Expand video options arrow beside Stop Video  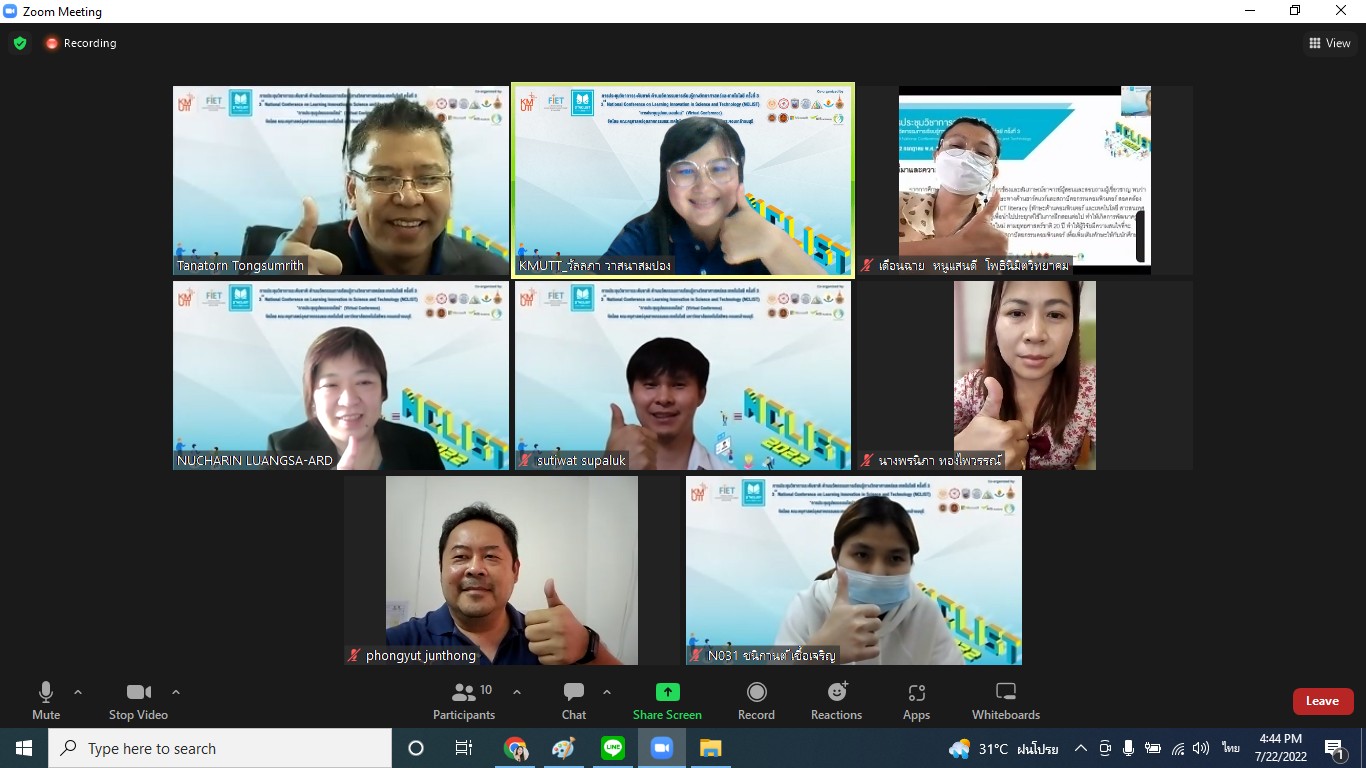176,692
